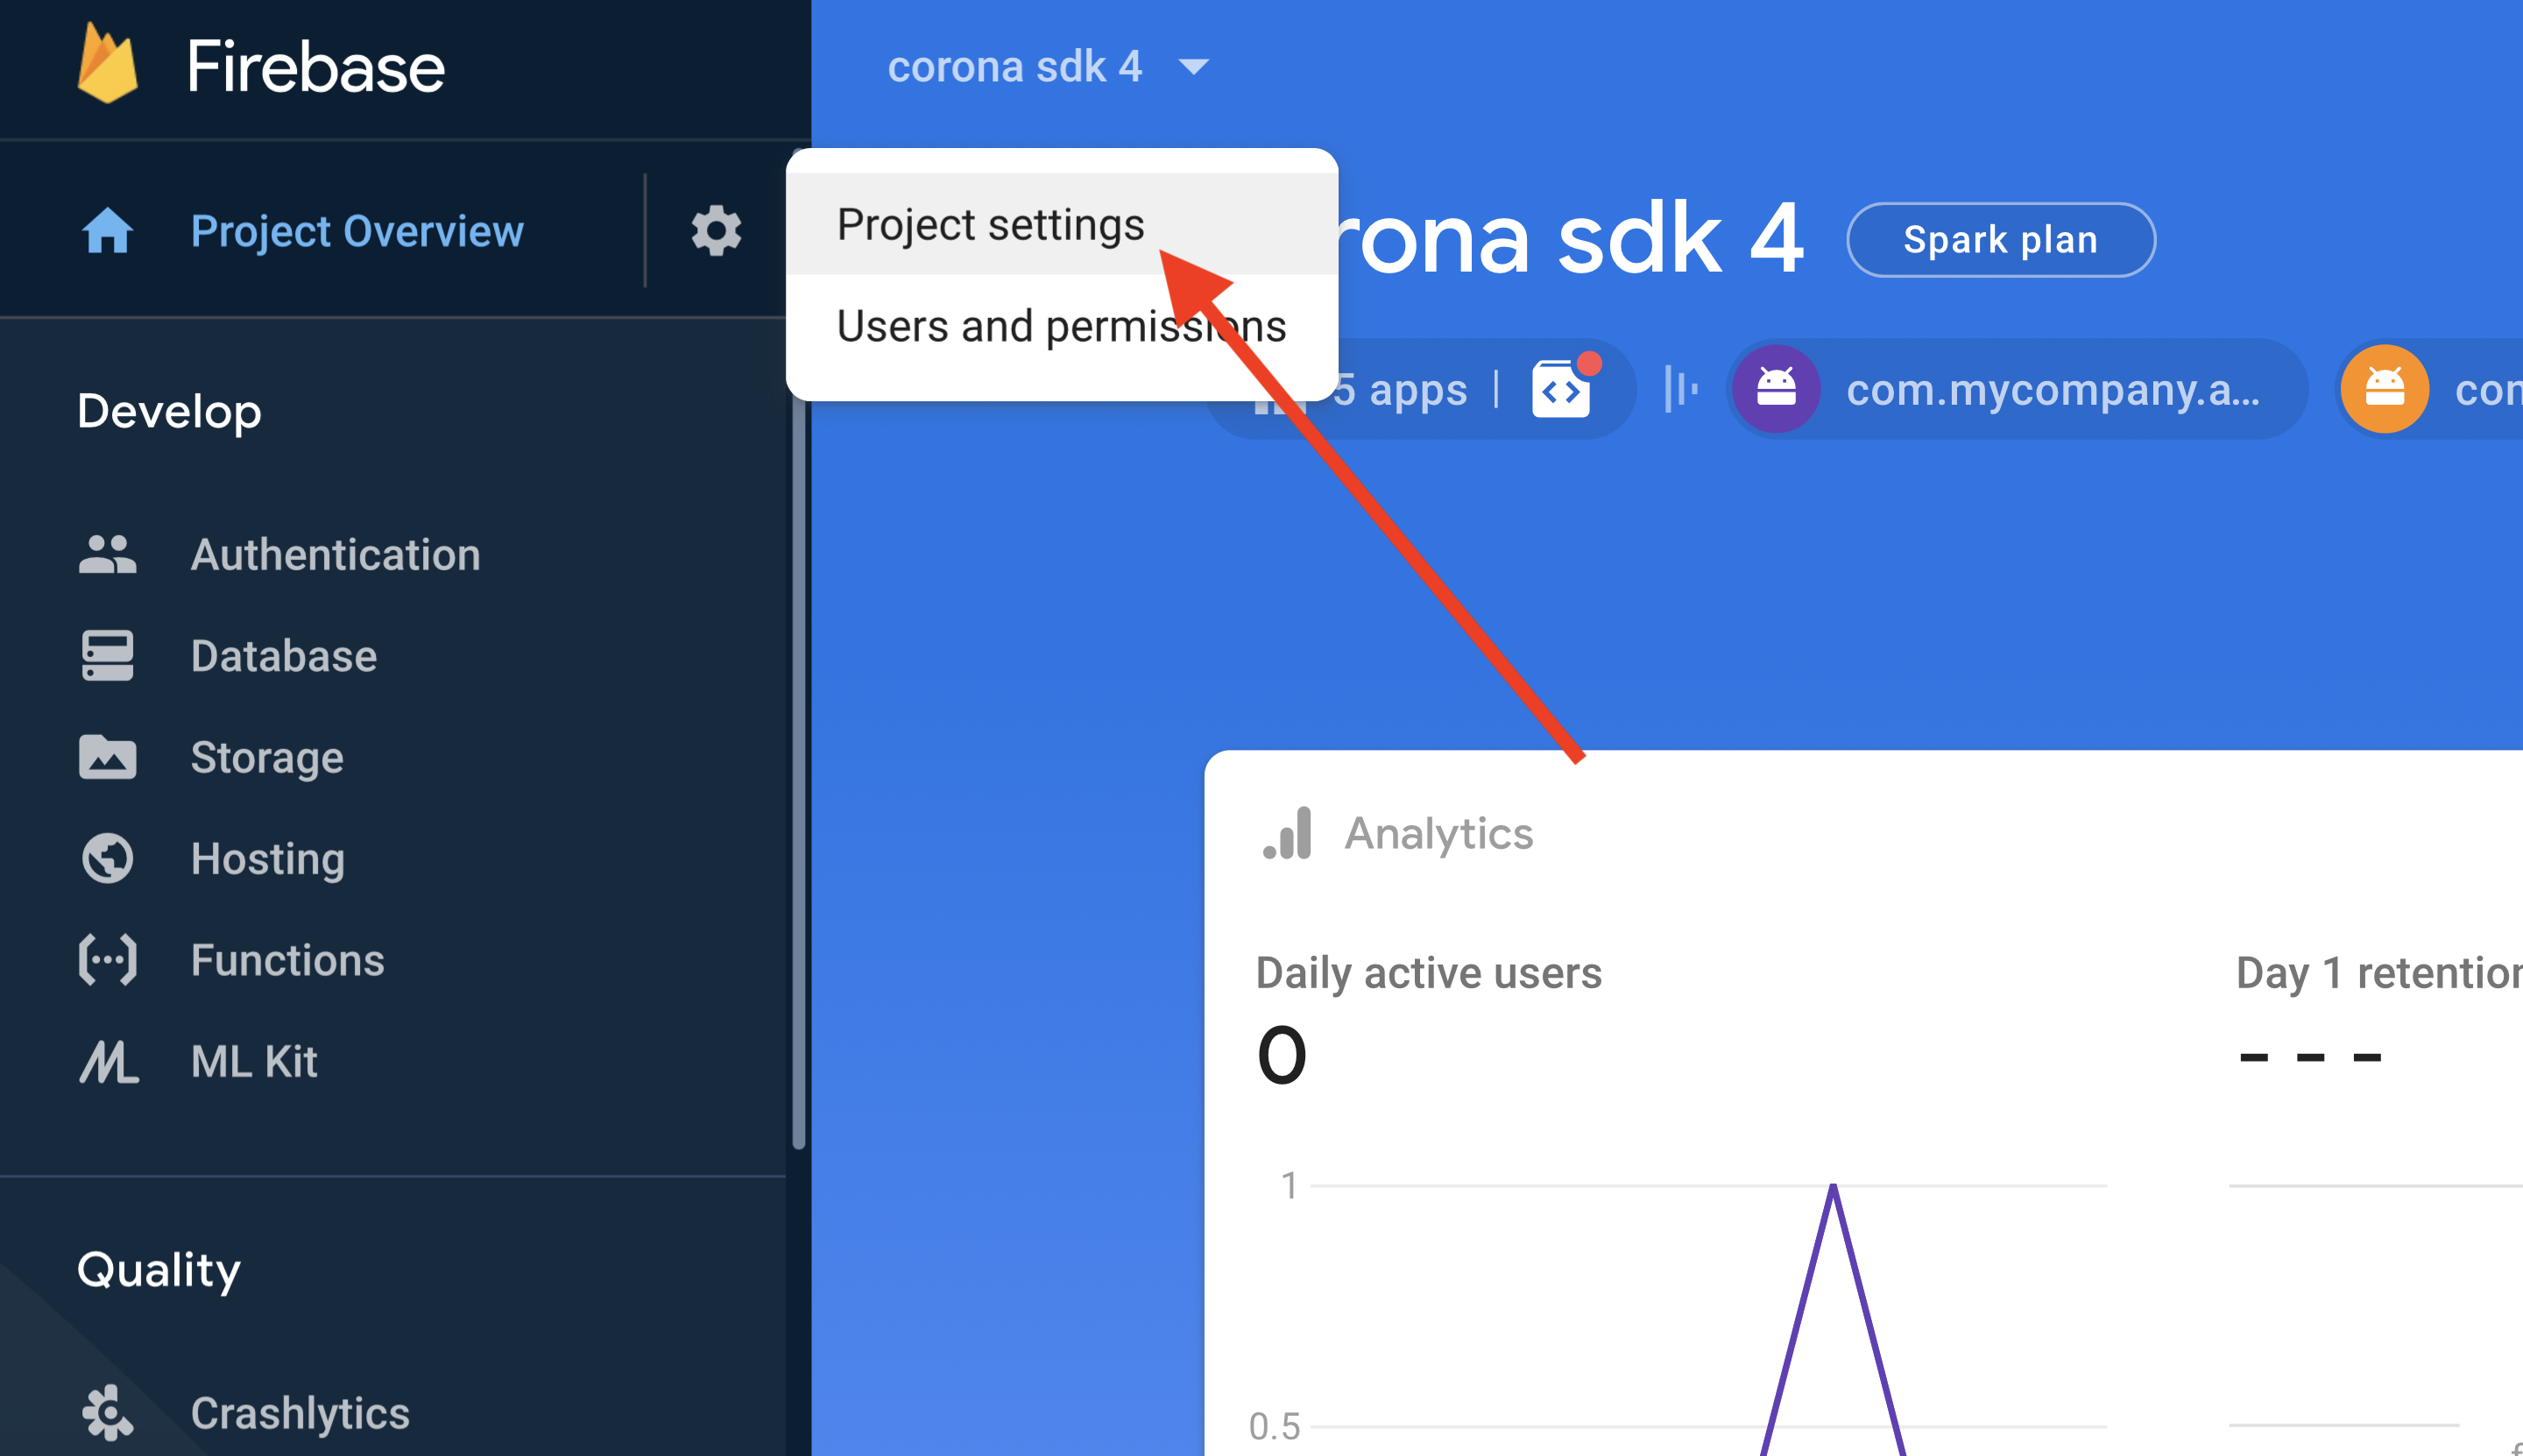Viewport: 2523px width, 1456px height.
Task: Click the Quality section header
Action: [x=159, y=1270]
